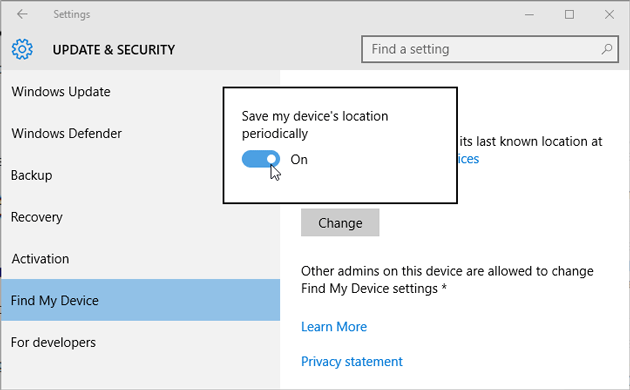Image resolution: width=630 pixels, height=390 pixels.
Task: Click the Settings window title text
Action: [x=72, y=14]
